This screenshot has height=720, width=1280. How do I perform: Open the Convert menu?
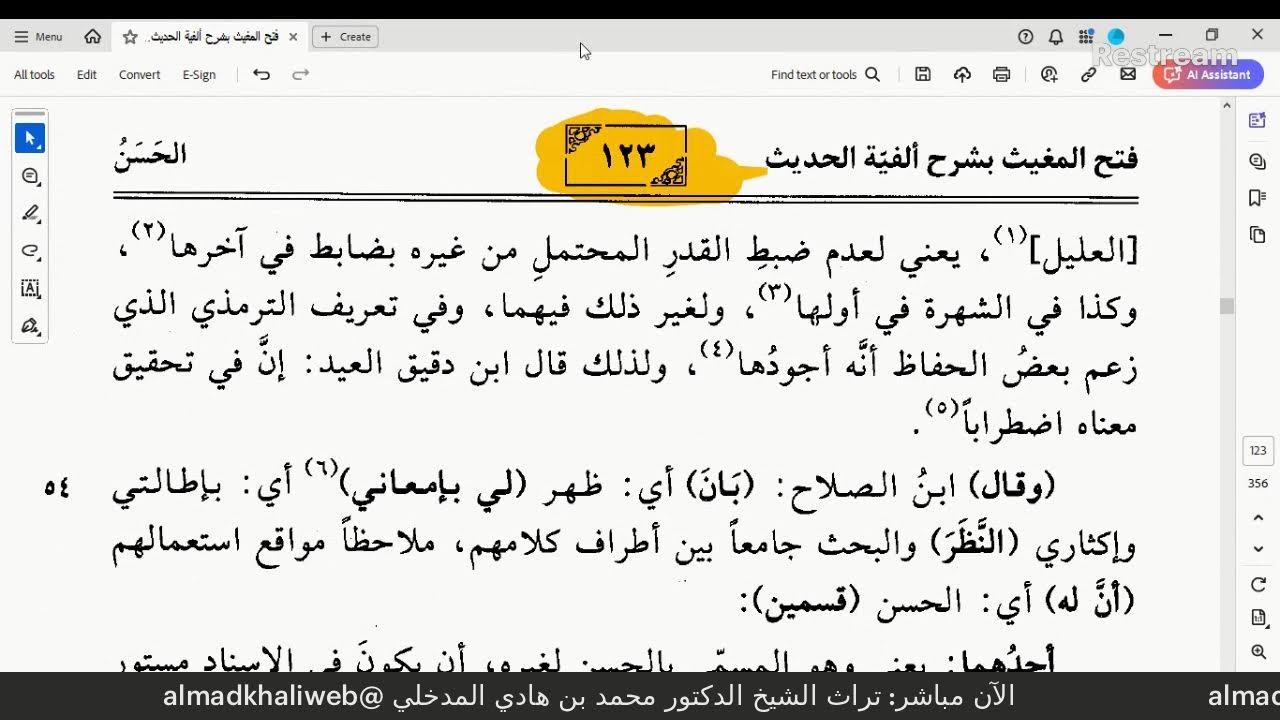click(x=139, y=75)
